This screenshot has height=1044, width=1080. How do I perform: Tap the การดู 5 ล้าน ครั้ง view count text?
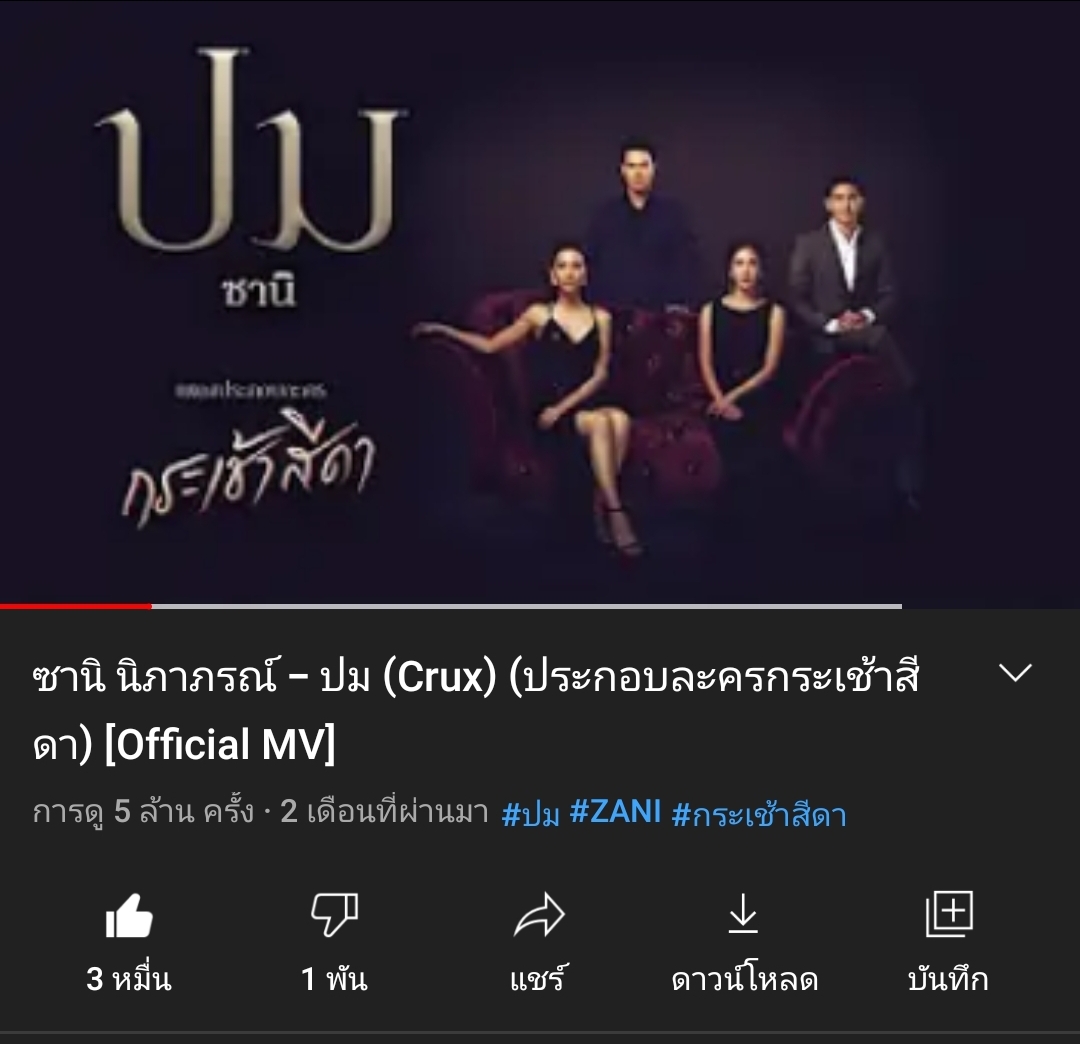coord(143,813)
